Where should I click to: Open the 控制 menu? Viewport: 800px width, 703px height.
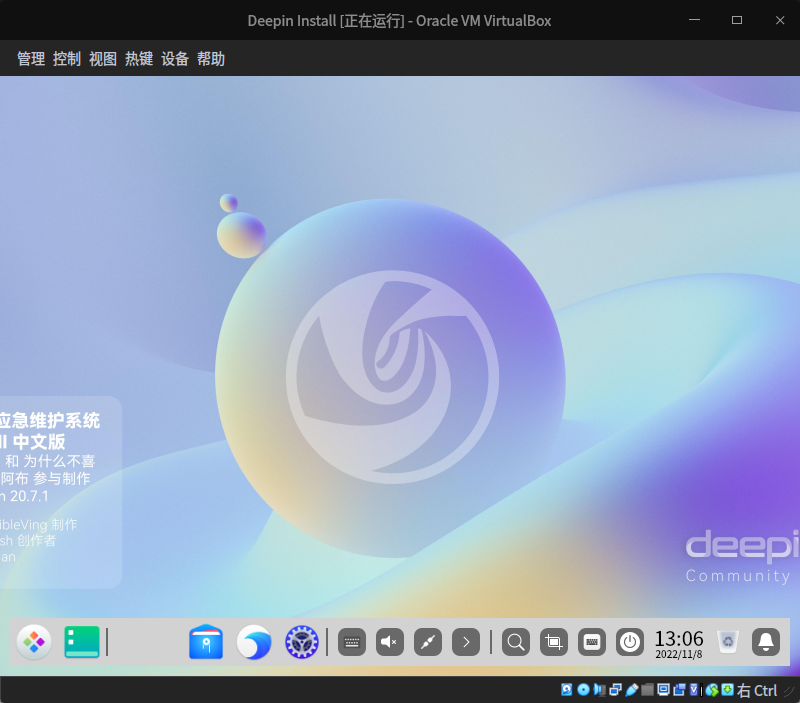click(x=67, y=59)
